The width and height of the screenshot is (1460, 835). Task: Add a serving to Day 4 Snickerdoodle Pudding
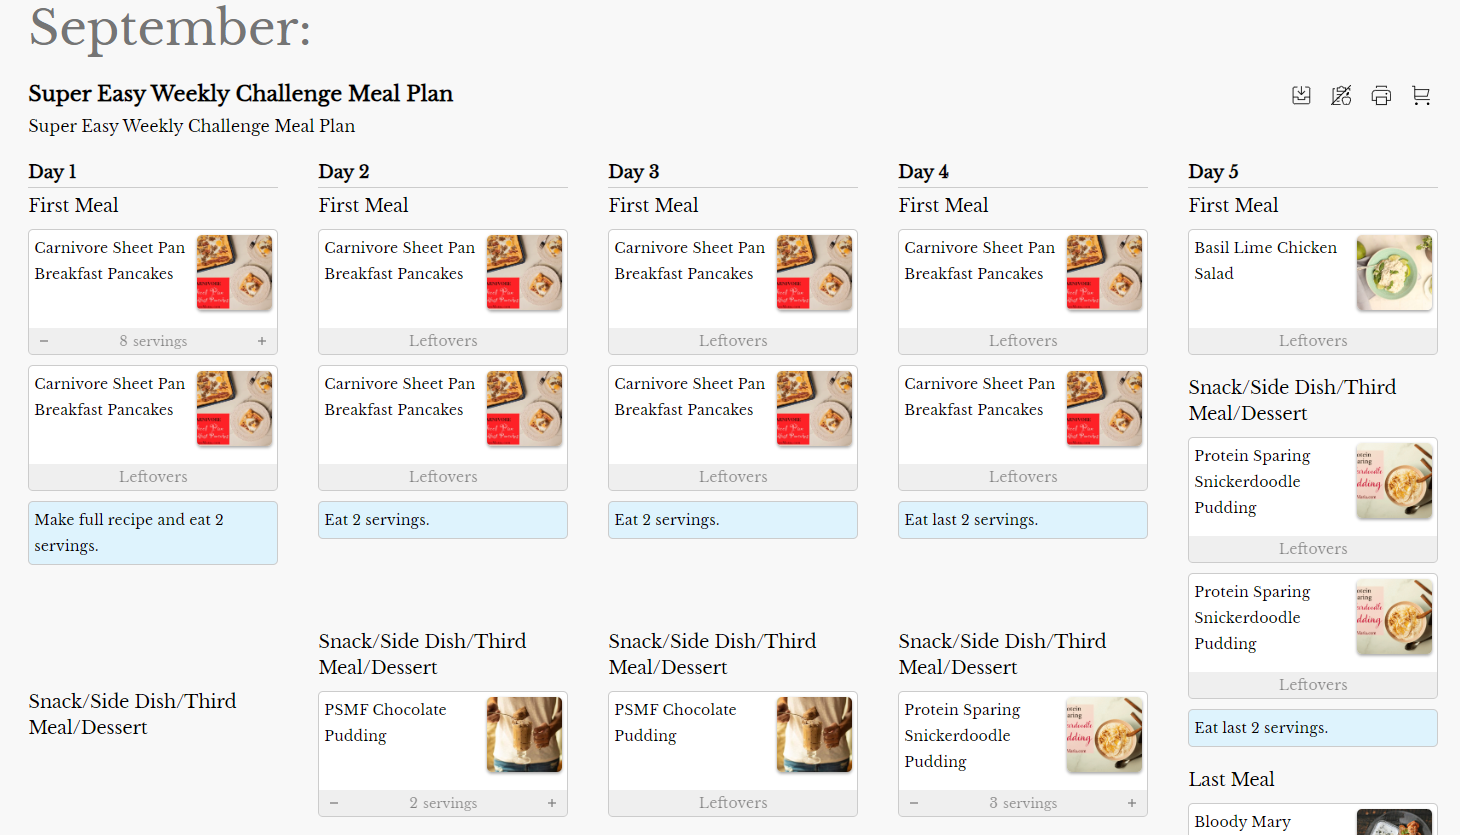pos(1132,803)
